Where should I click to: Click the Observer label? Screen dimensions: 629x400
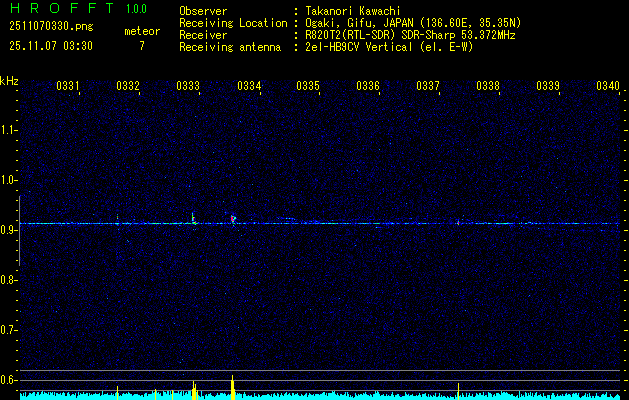pyautogui.click(x=203, y=11)
